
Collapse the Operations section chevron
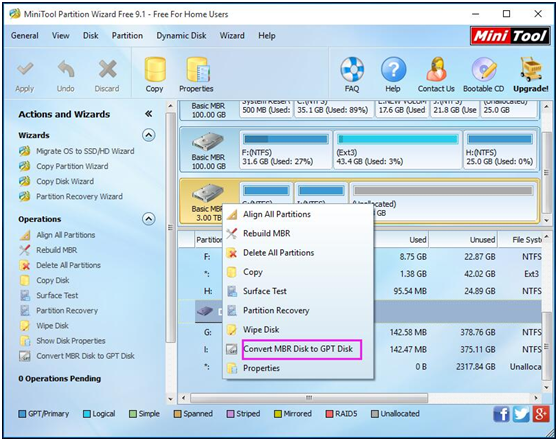click(149, 219)
